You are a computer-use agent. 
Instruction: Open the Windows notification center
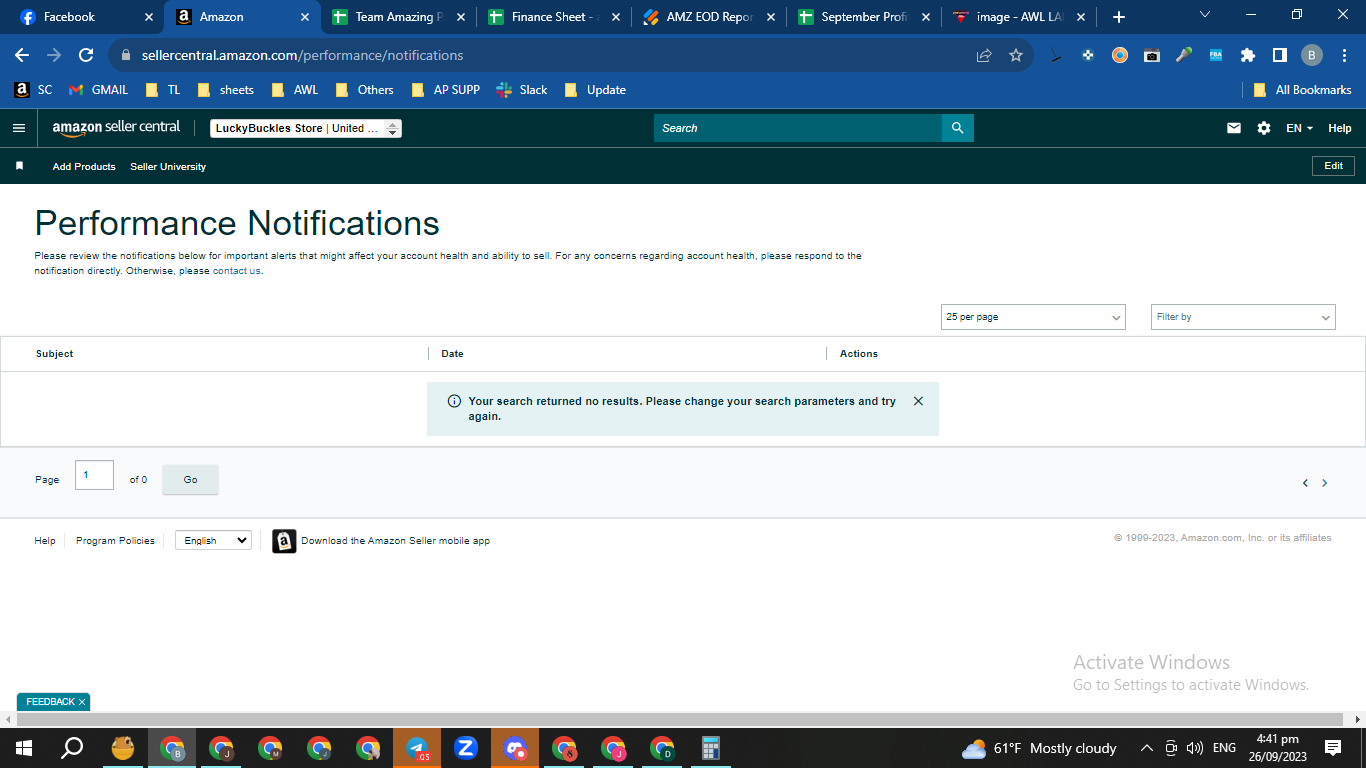pos(1333,748)
